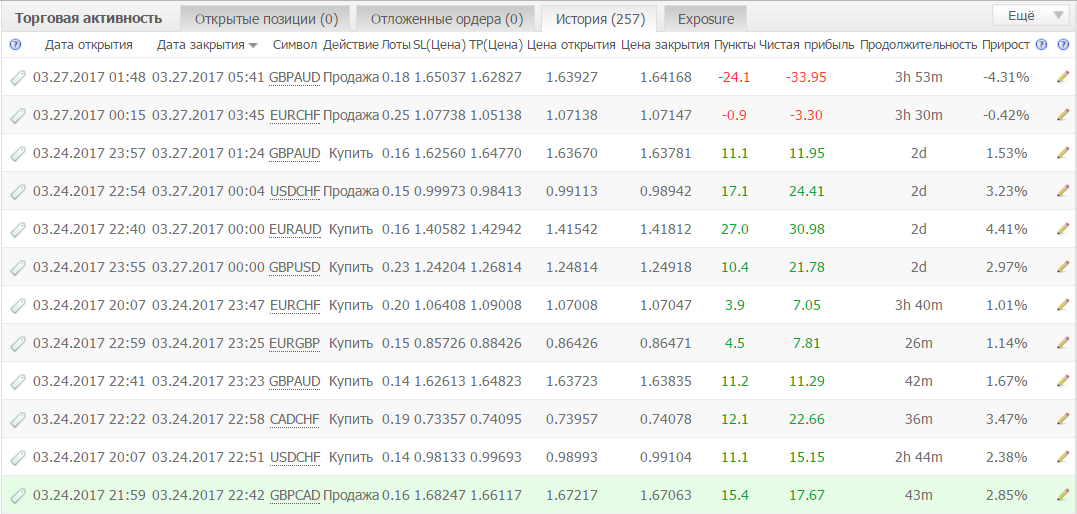Open USDCHF symbol link closed 03.27.2017 00:04
1077x514 pixels.
coord(295,191)
